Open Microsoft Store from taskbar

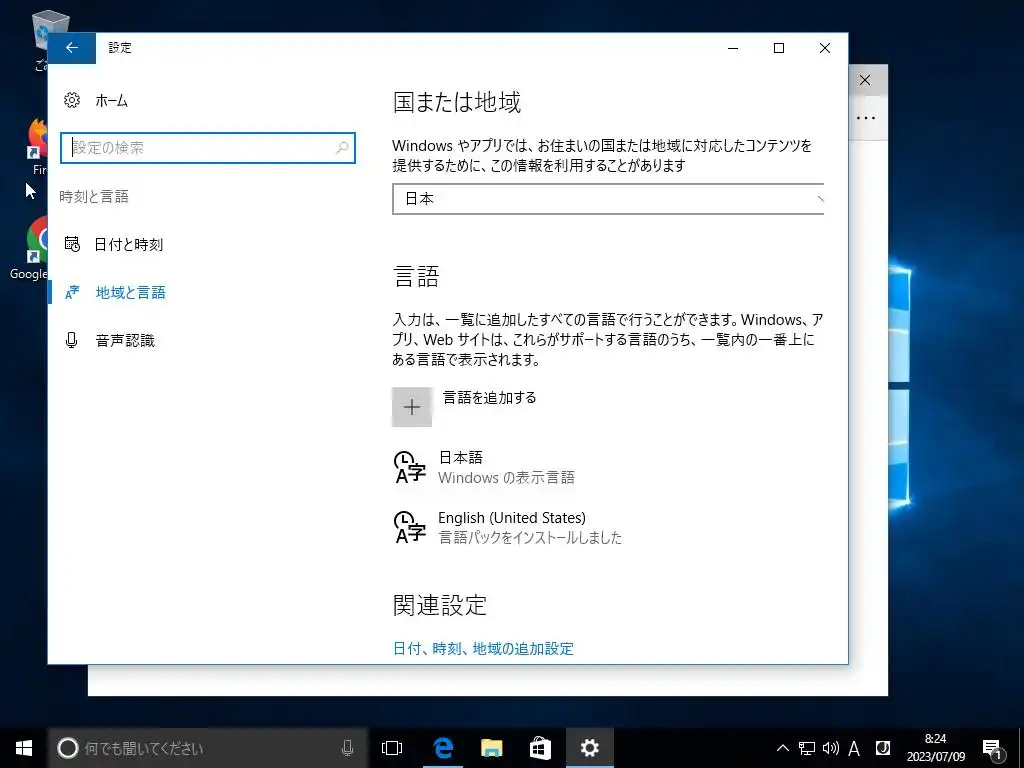tap(540, 748)
